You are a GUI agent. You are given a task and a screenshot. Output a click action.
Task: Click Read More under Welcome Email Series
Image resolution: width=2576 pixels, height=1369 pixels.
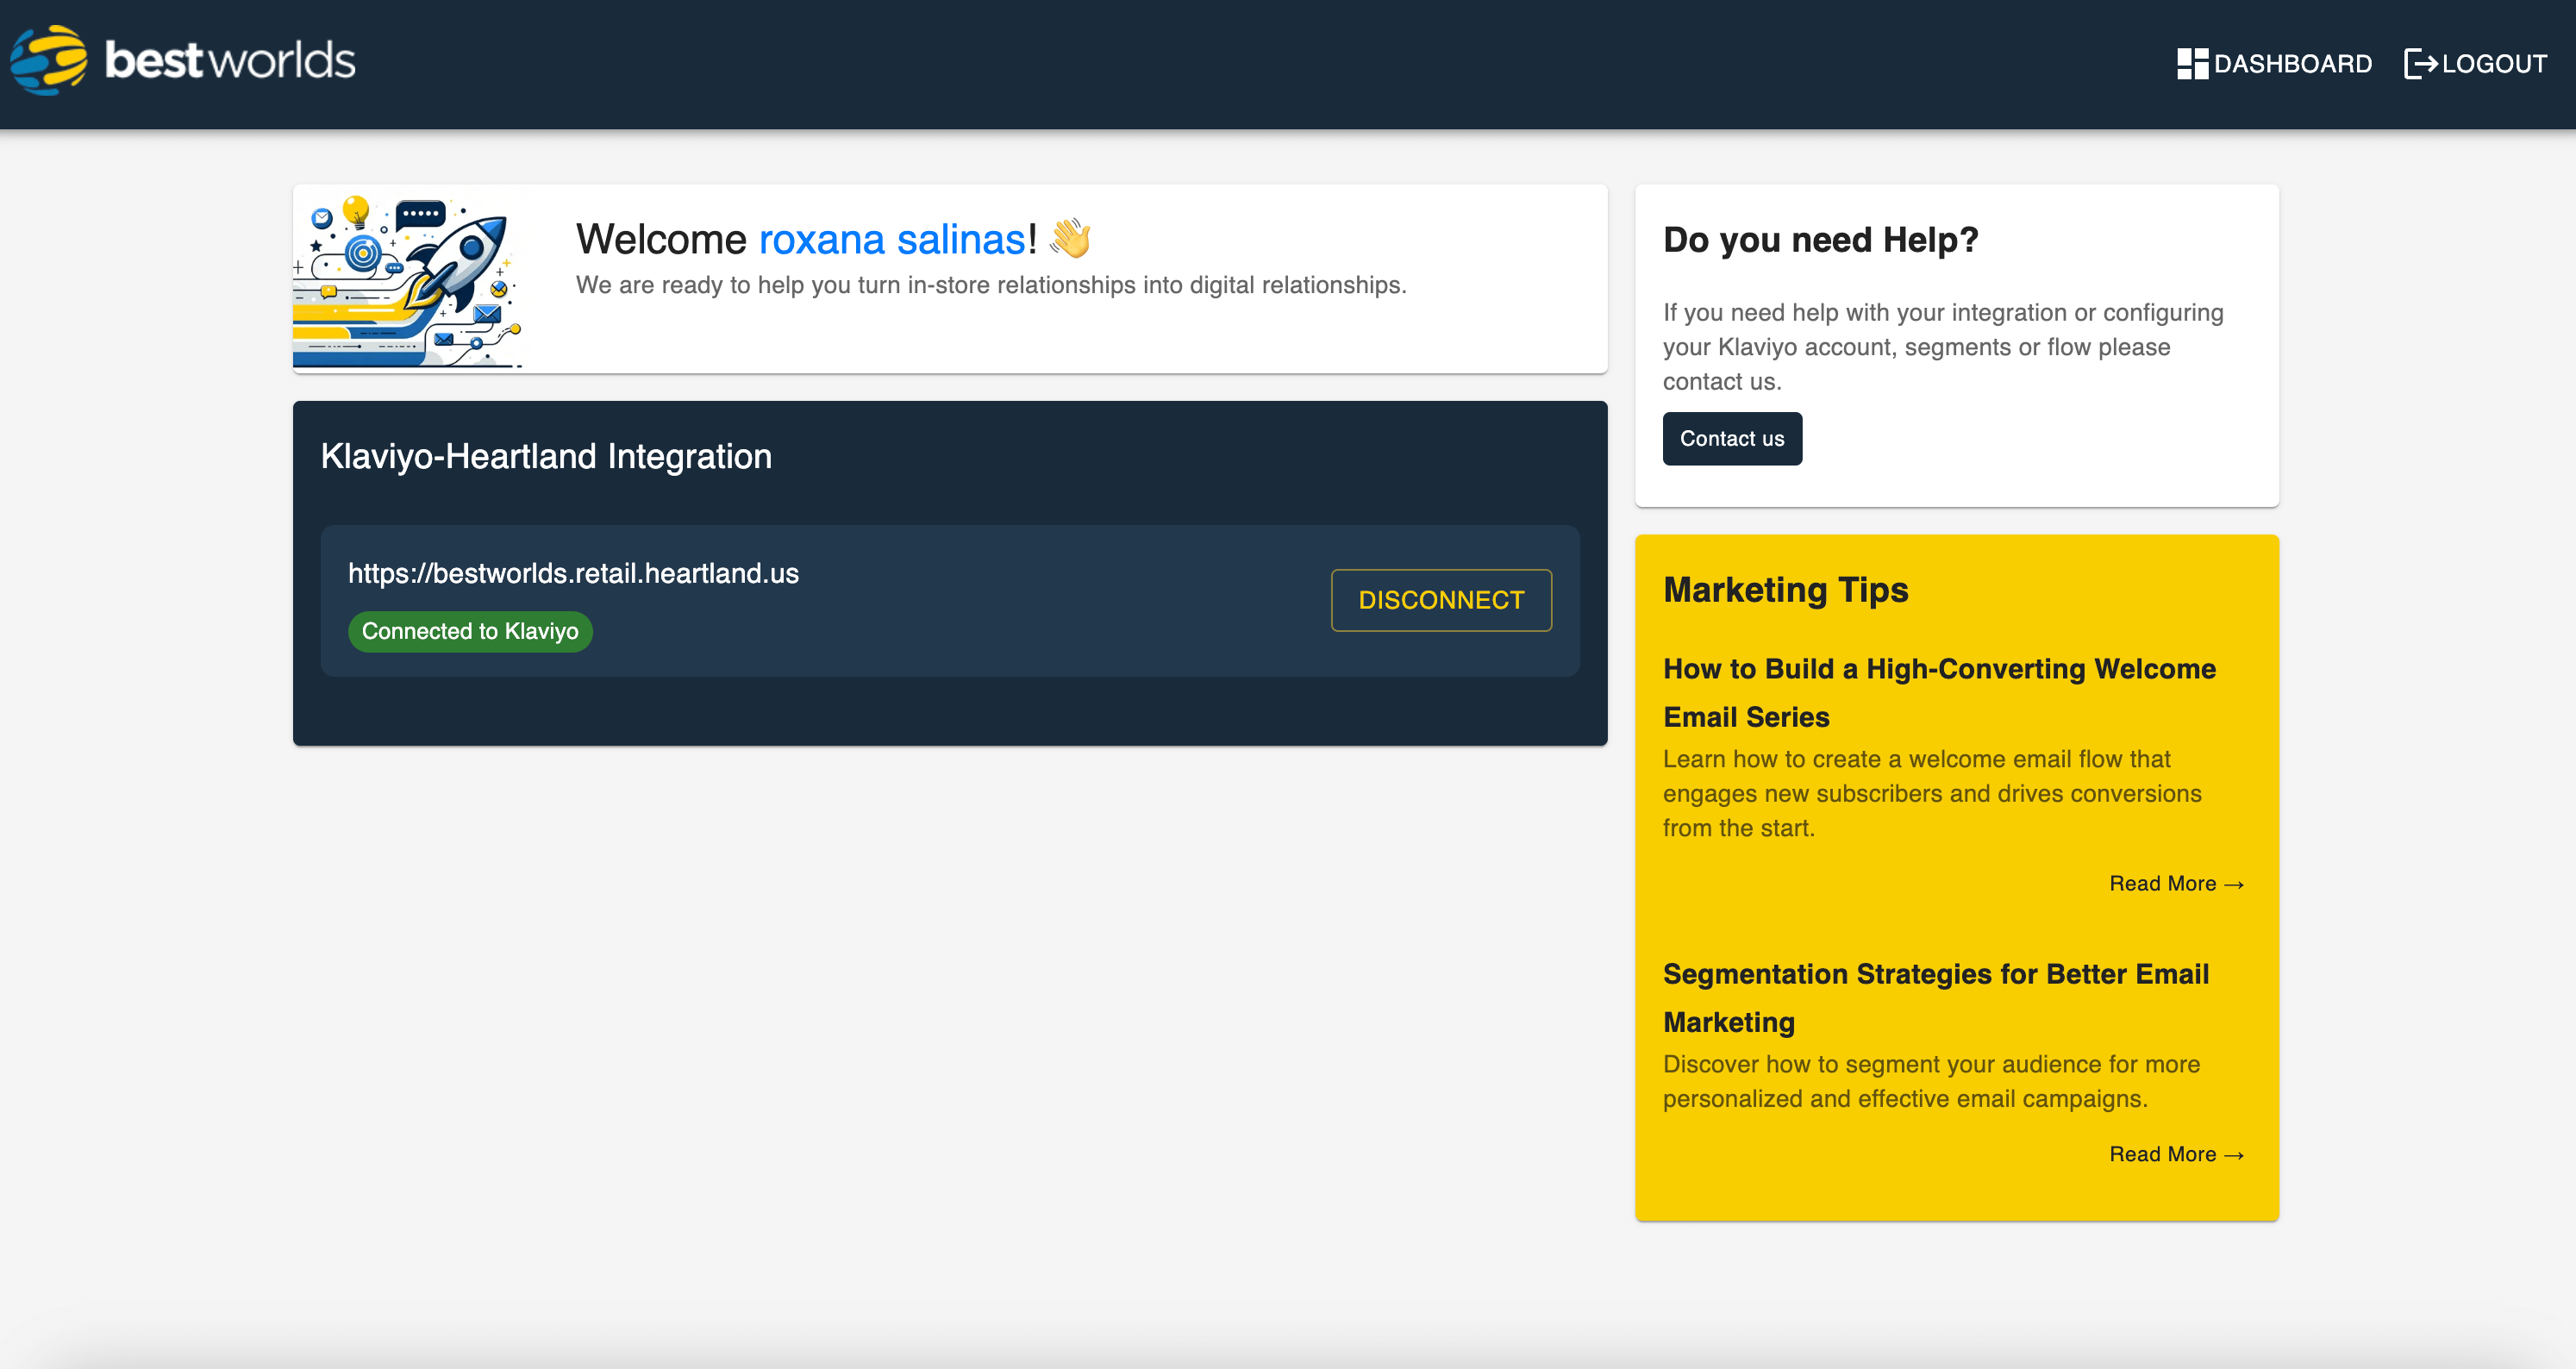[x=2176, y=884]
